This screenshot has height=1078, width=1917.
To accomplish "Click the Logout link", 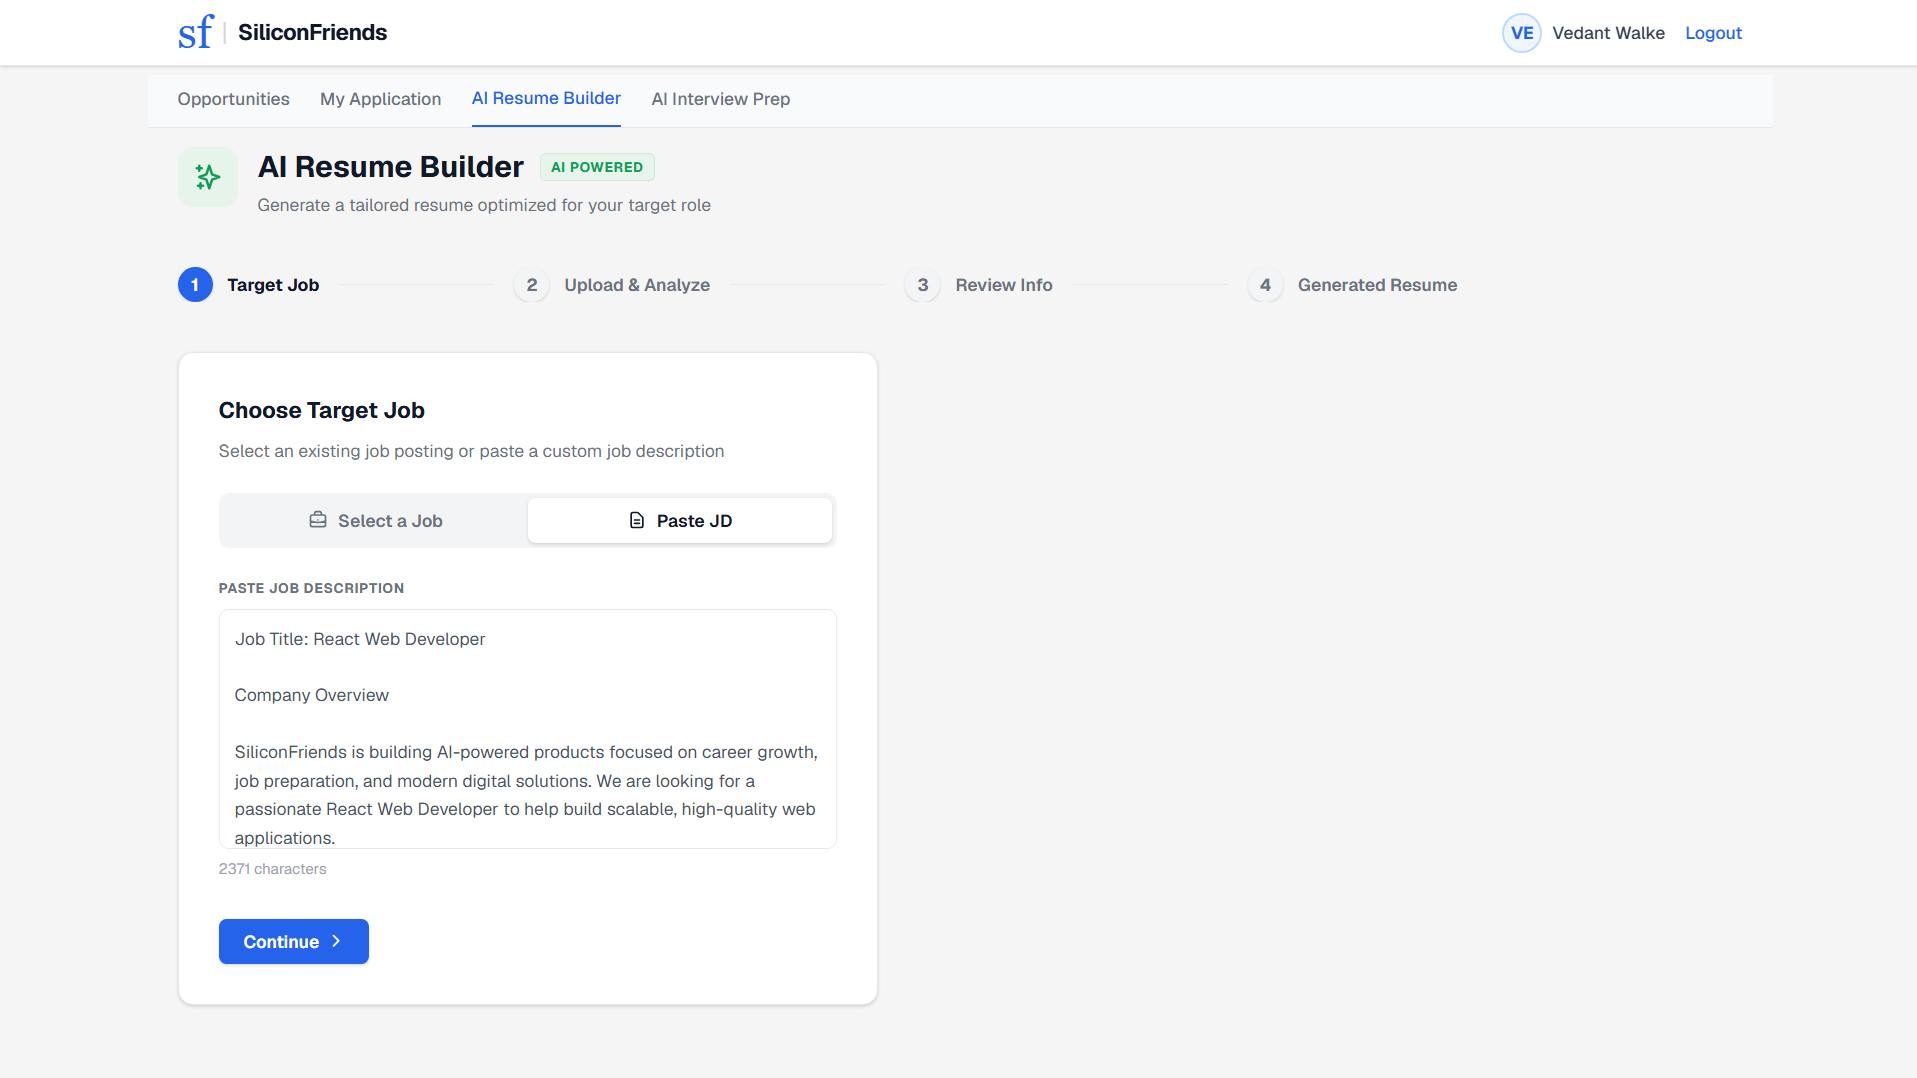I will pyautogui.click(x=1713, y=33).
